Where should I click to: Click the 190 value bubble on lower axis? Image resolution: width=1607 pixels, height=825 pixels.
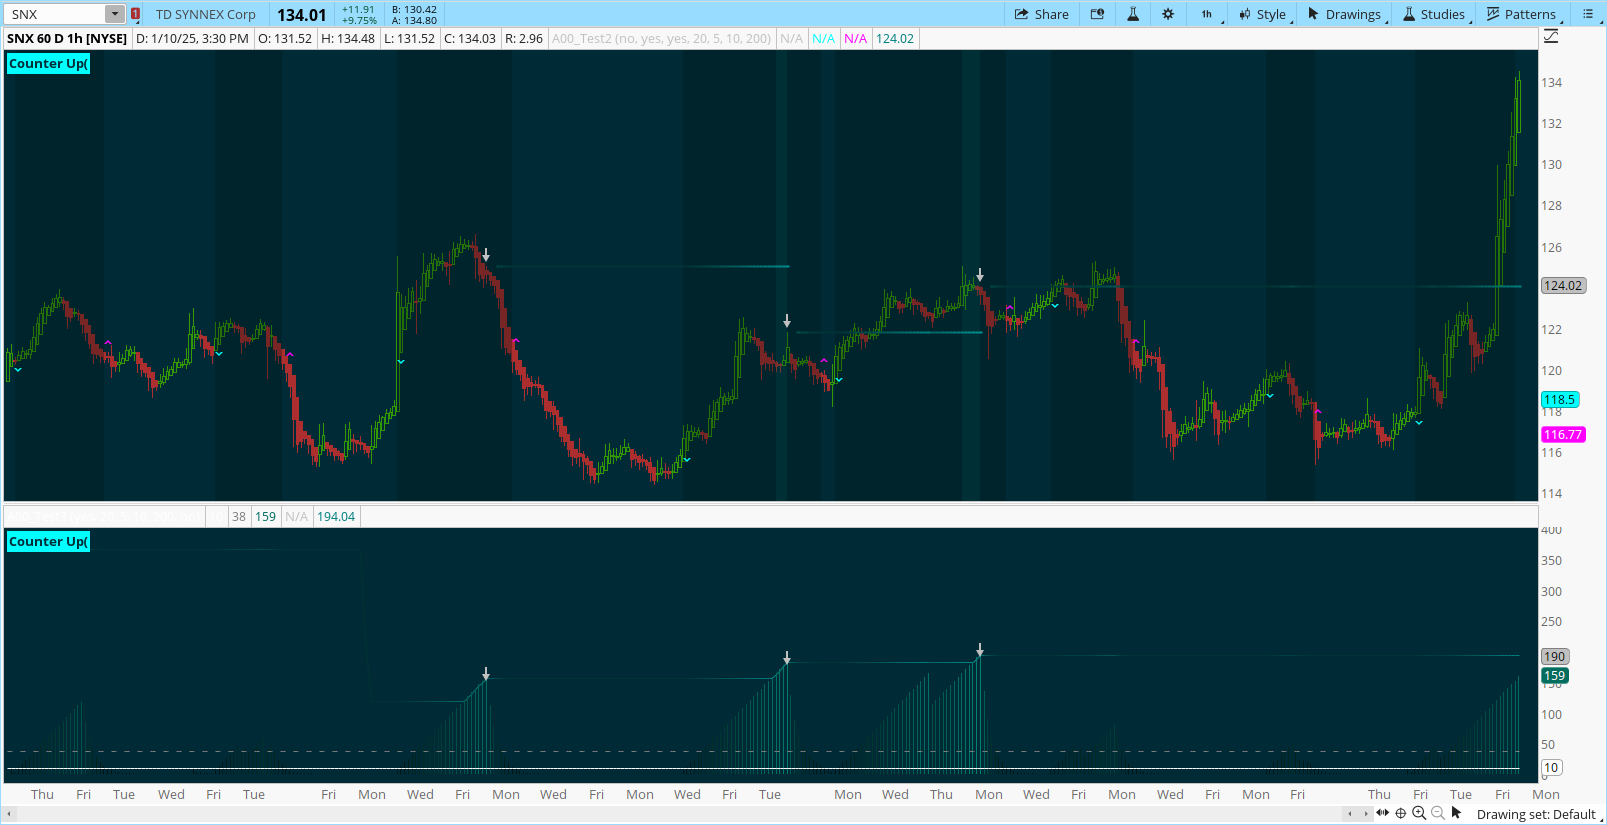[x=1555, y=657]
